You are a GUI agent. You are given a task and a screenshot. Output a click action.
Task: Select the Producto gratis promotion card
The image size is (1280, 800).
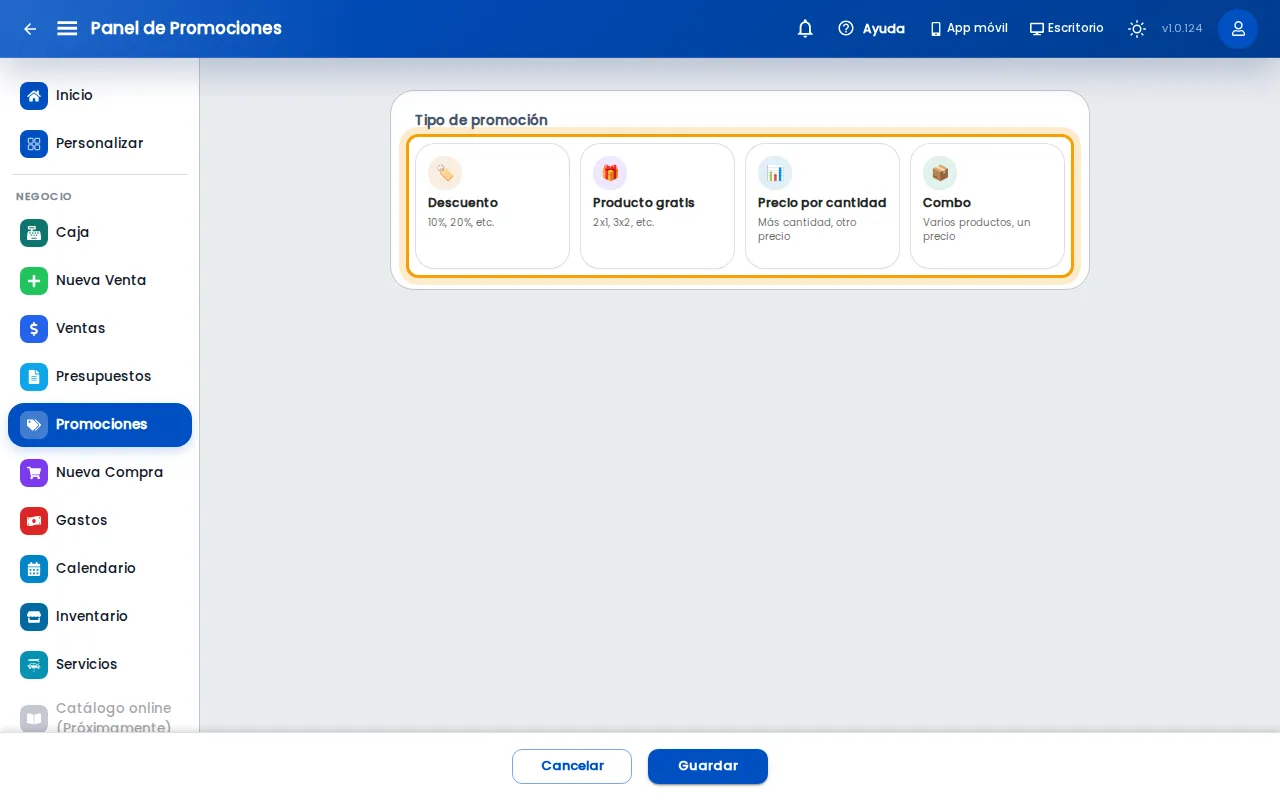pyautogui.click(x=657, y=206)
